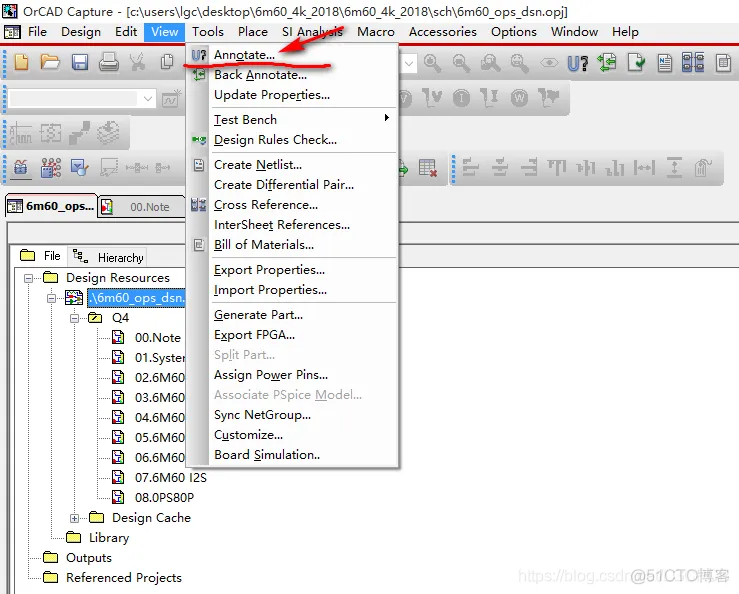The width and height of the screenshot is (739, 594).
Task: Collapse the 6m60_ops_dsn design node
Action: click(x=51, y=298)
